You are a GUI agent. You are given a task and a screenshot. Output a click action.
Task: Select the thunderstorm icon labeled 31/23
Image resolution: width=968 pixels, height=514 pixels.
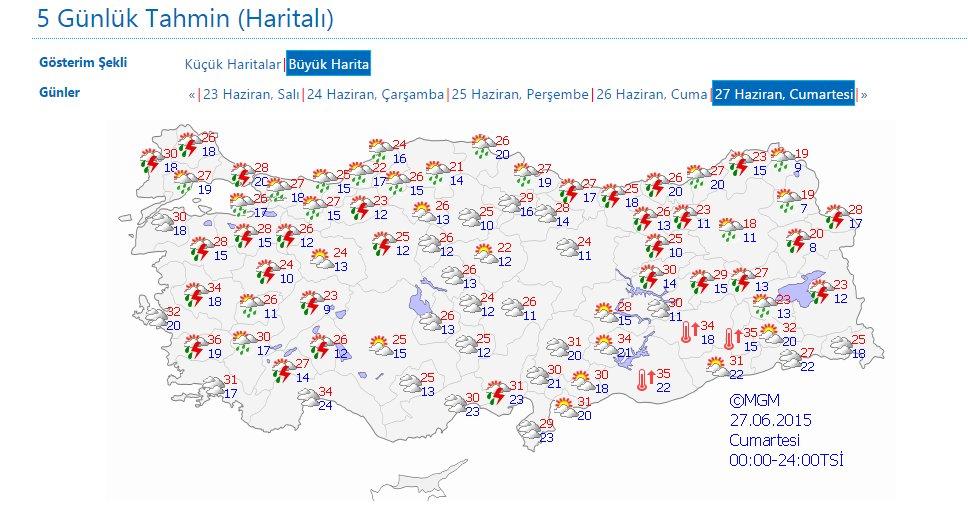coord(497,392)
